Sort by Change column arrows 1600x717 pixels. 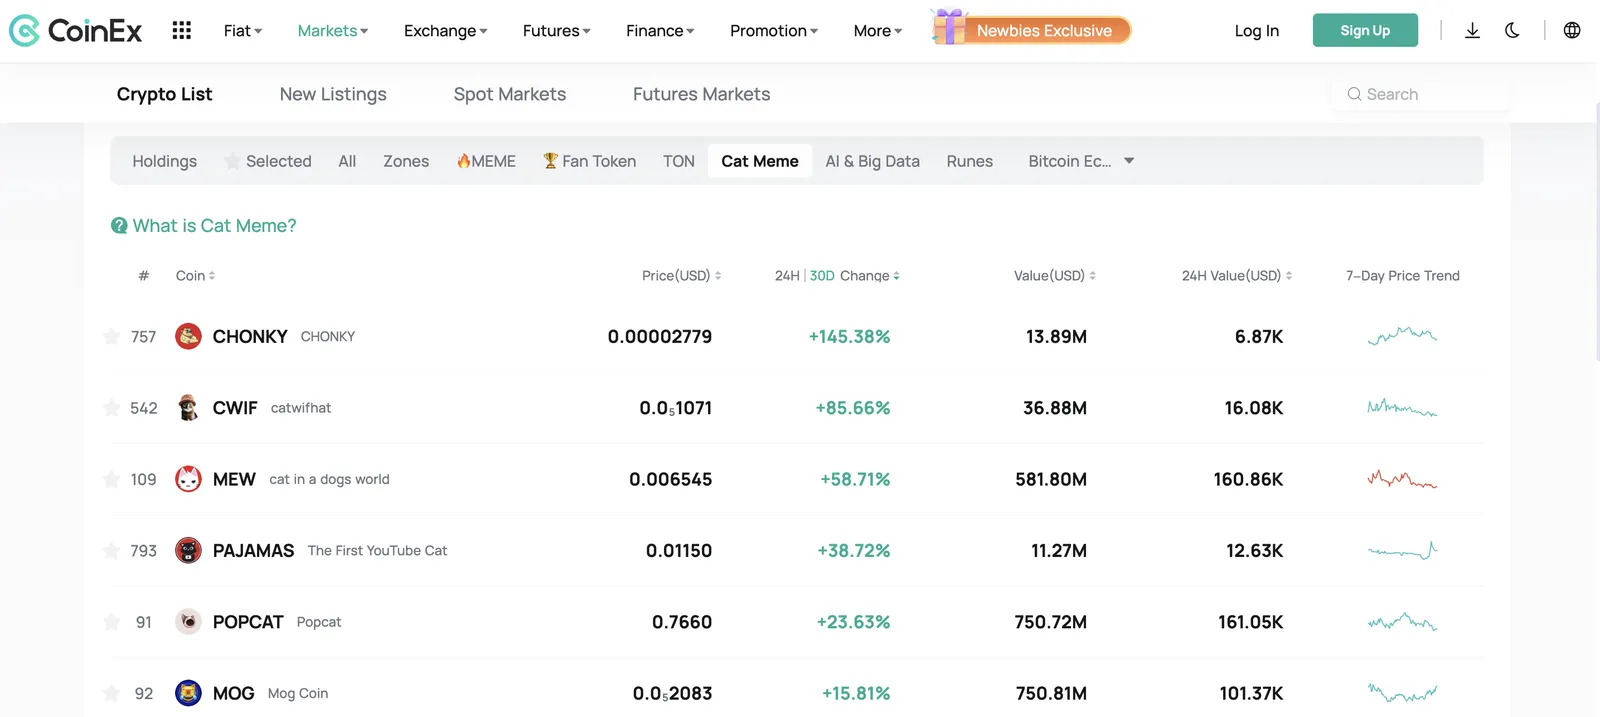point(896,276)
